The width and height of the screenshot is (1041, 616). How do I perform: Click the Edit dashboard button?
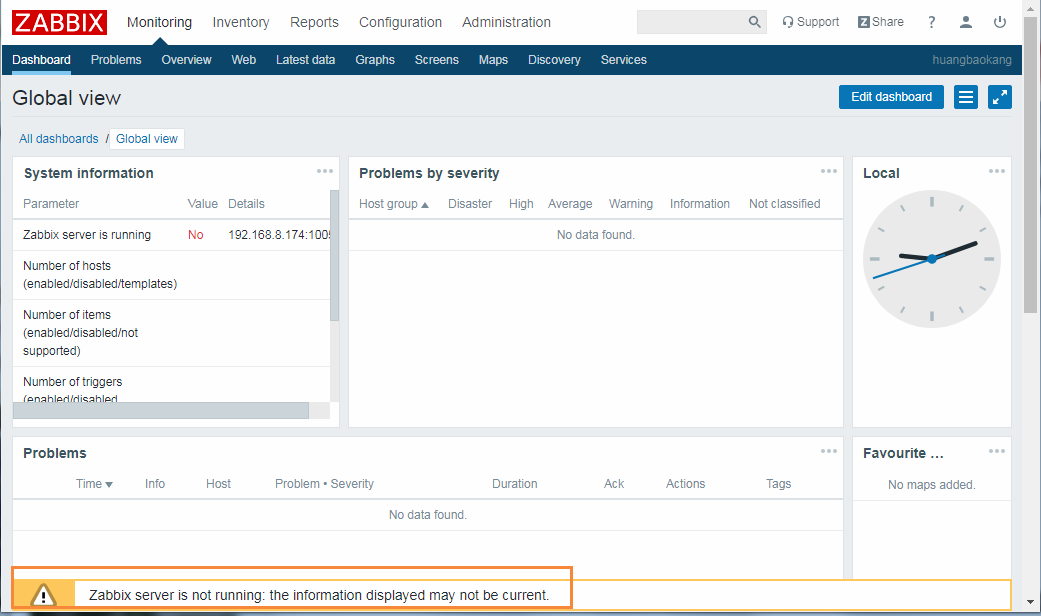(890, 97)
